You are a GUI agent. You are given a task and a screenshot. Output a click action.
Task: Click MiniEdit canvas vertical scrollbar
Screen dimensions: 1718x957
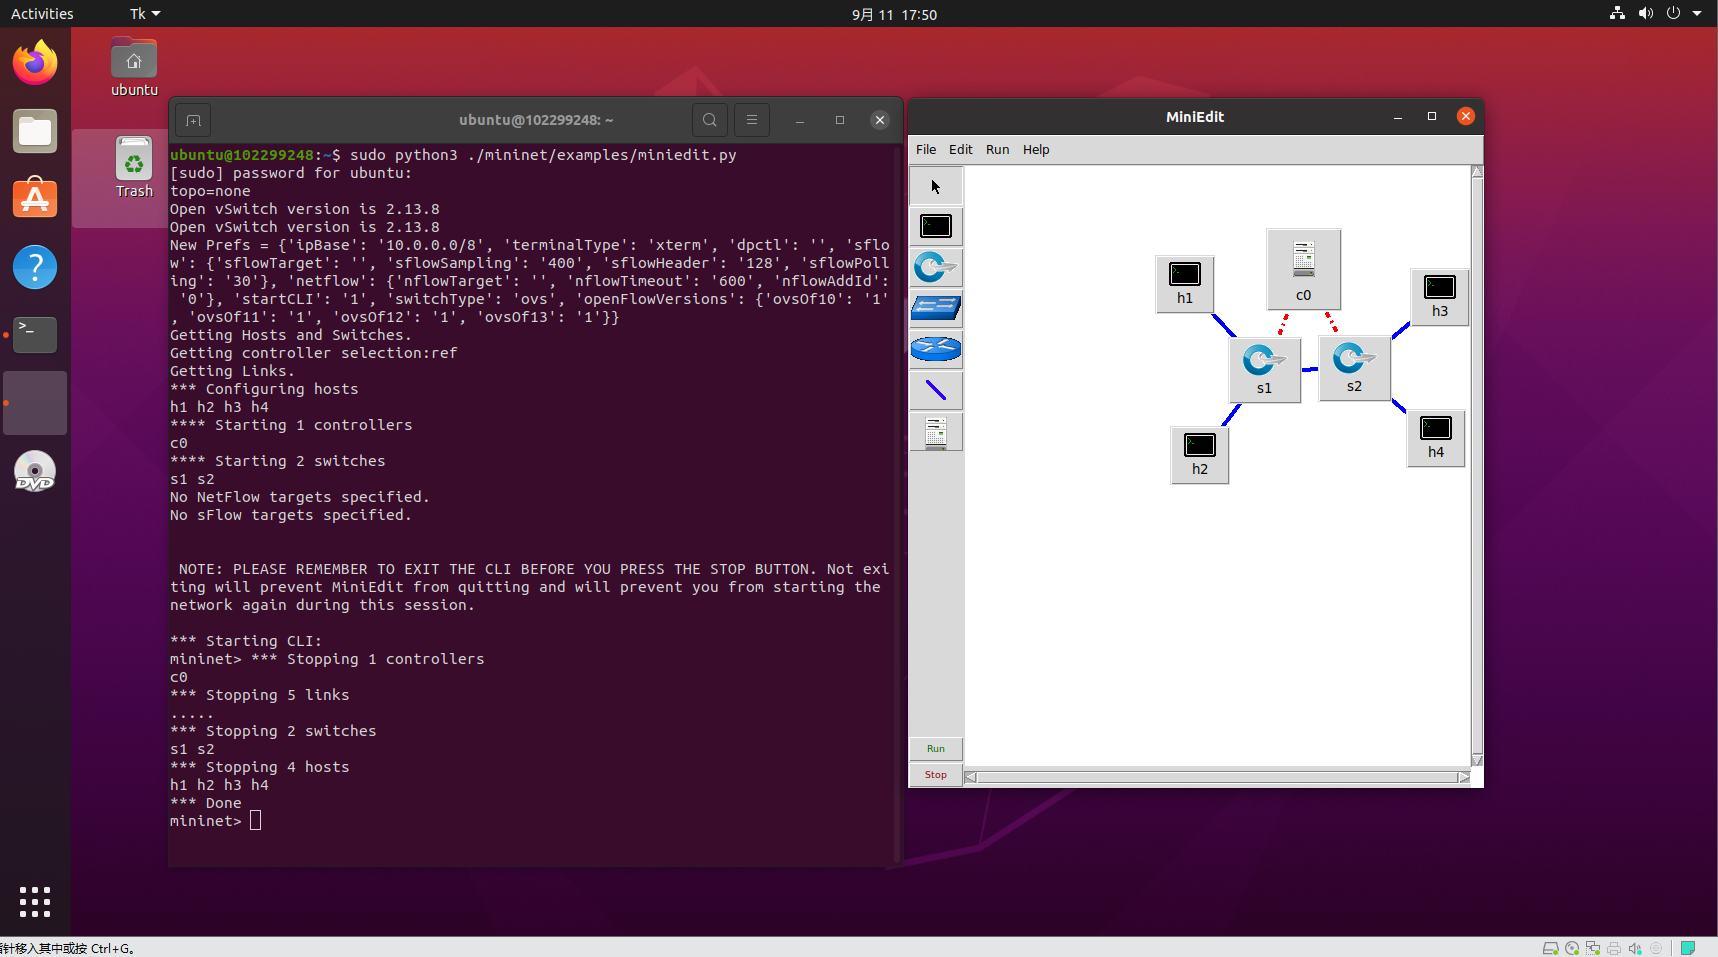coord(1477,466)
